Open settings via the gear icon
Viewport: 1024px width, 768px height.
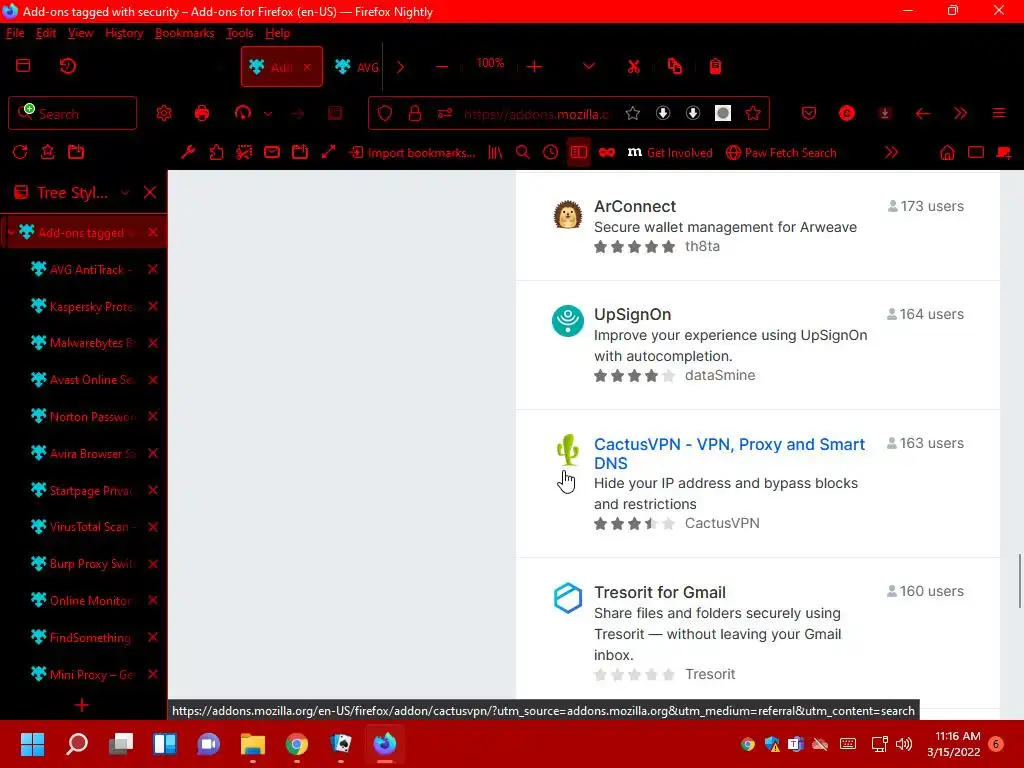pyautogui.click(x=164, y=114)
